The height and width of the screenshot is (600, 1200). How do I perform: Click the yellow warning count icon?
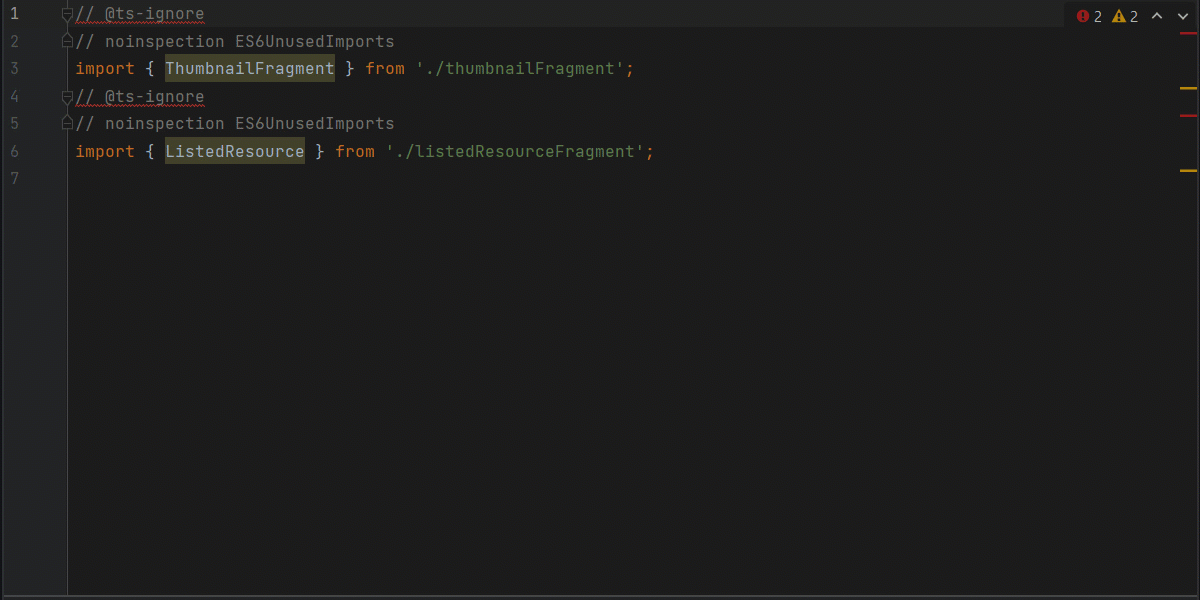pyautogui.click(x=1117, y=16)
